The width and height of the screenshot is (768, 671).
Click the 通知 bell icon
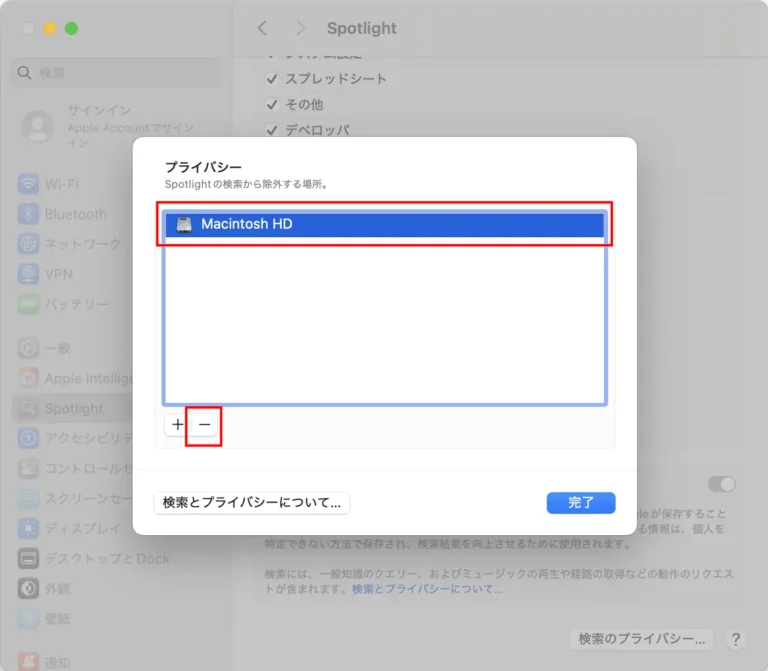tap(28, 661)
